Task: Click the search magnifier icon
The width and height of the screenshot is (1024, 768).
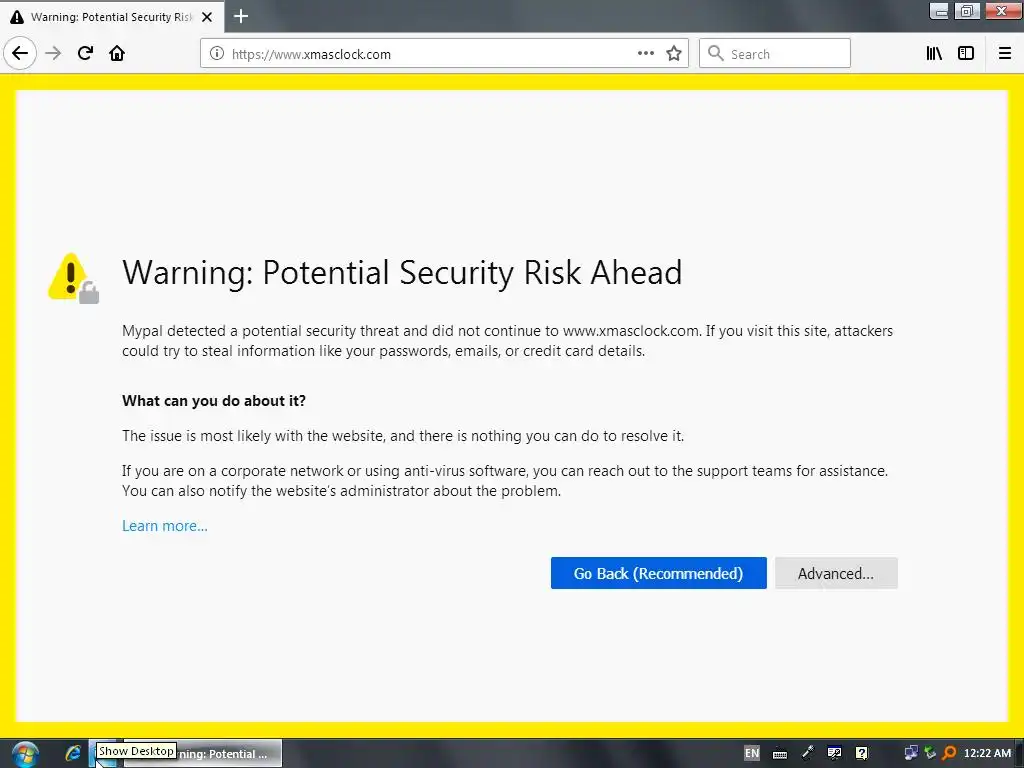Action: (x=716, y=54)
